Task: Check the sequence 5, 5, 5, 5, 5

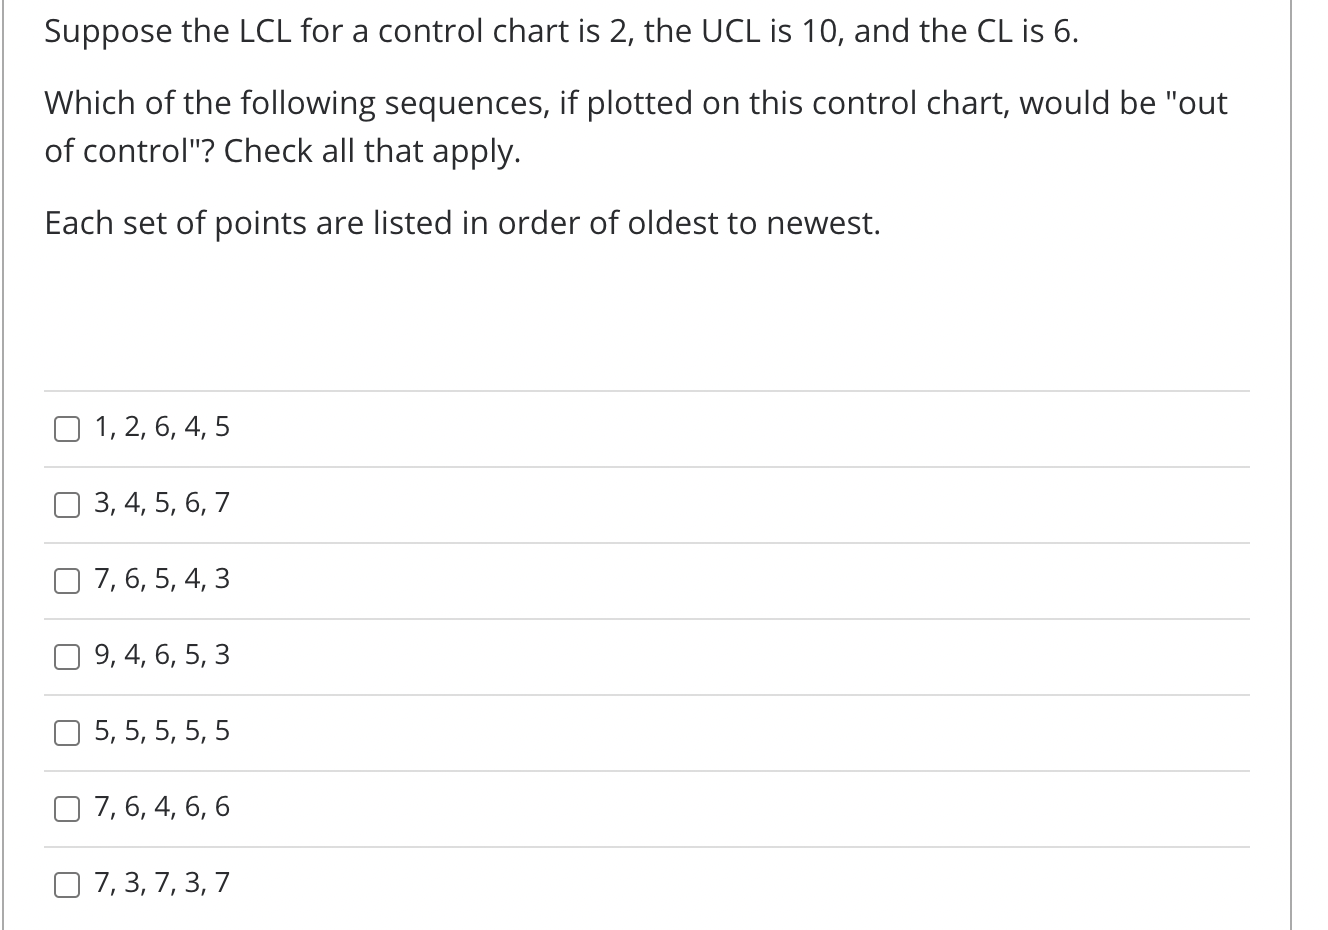Action: pyautogui.click(x=66, y=732)
